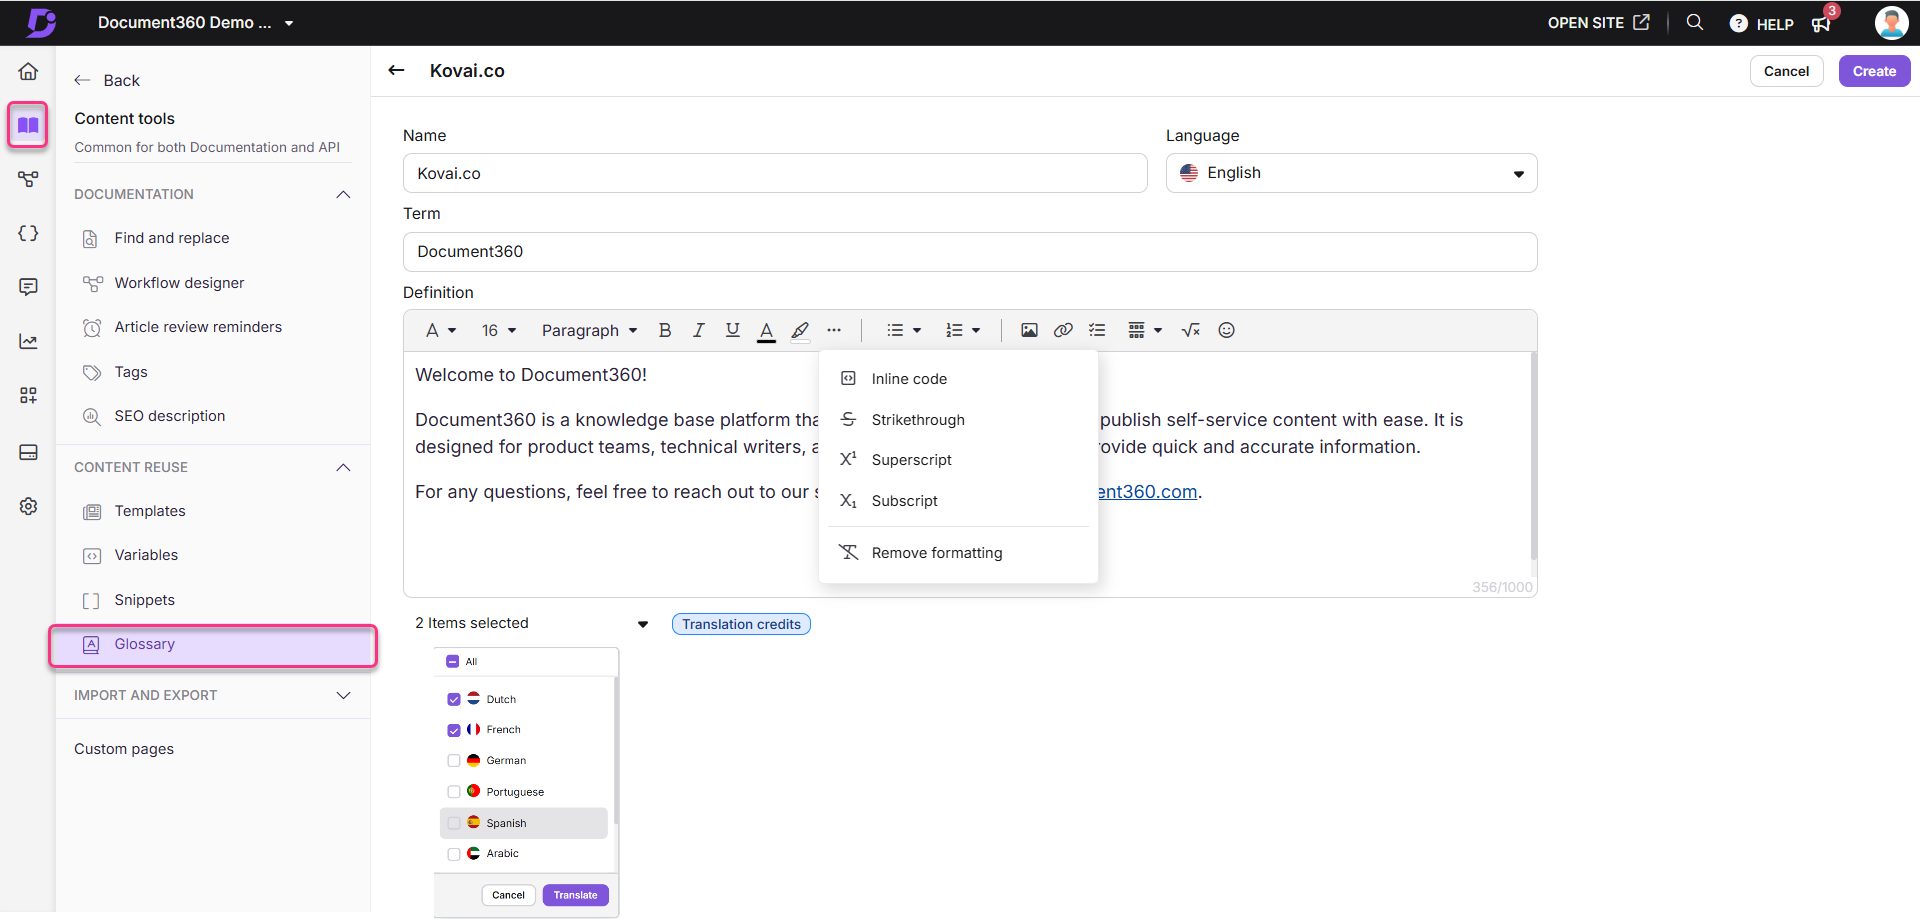Click the Translation credits badge

click(x=741, y=624)
